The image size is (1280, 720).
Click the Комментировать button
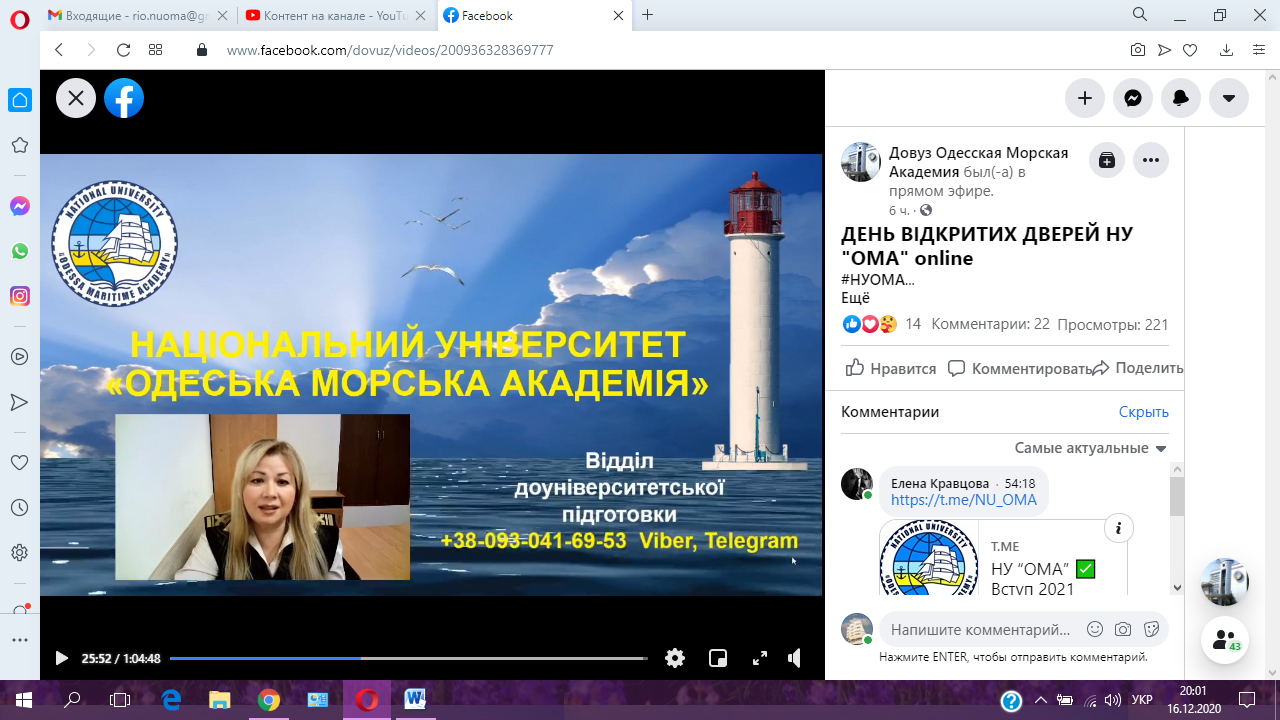(x=1019, y=368)
